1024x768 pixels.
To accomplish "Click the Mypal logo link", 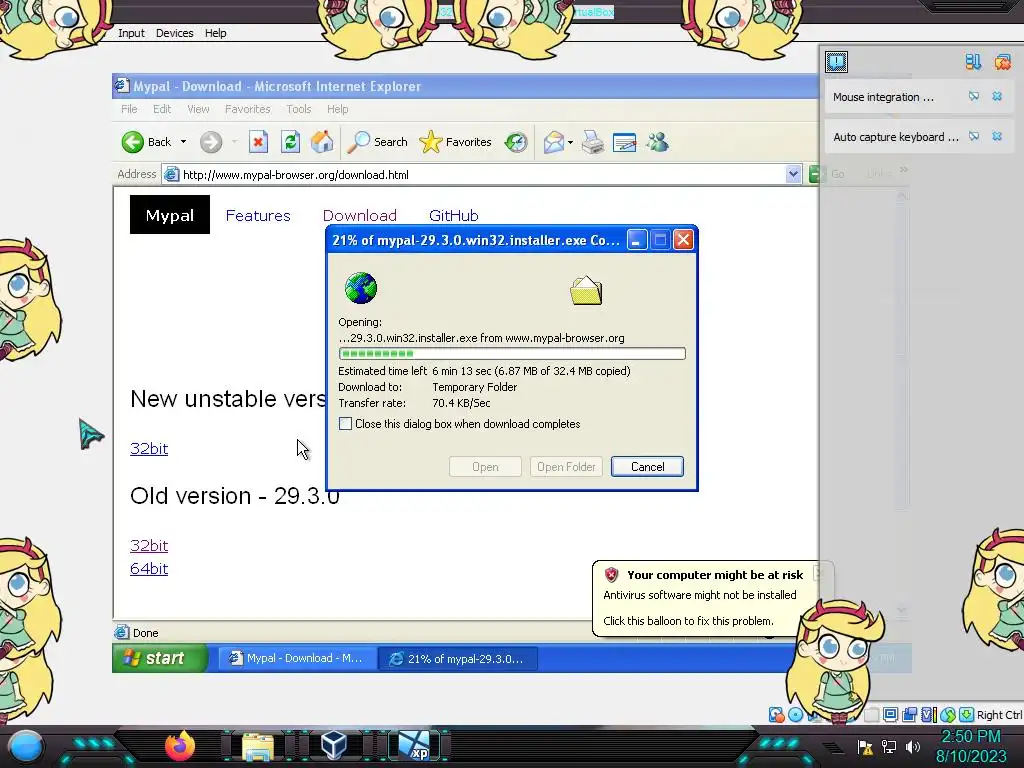I will (x=170, y=215).
